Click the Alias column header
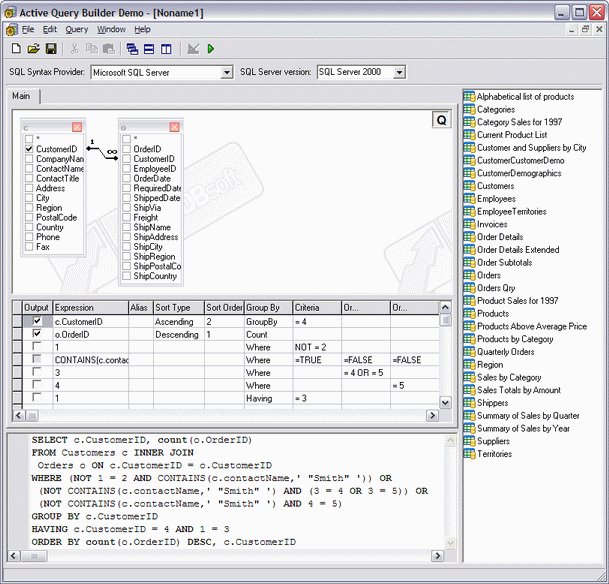The width and height of the screenshot is (609, 584). point(141,308)
